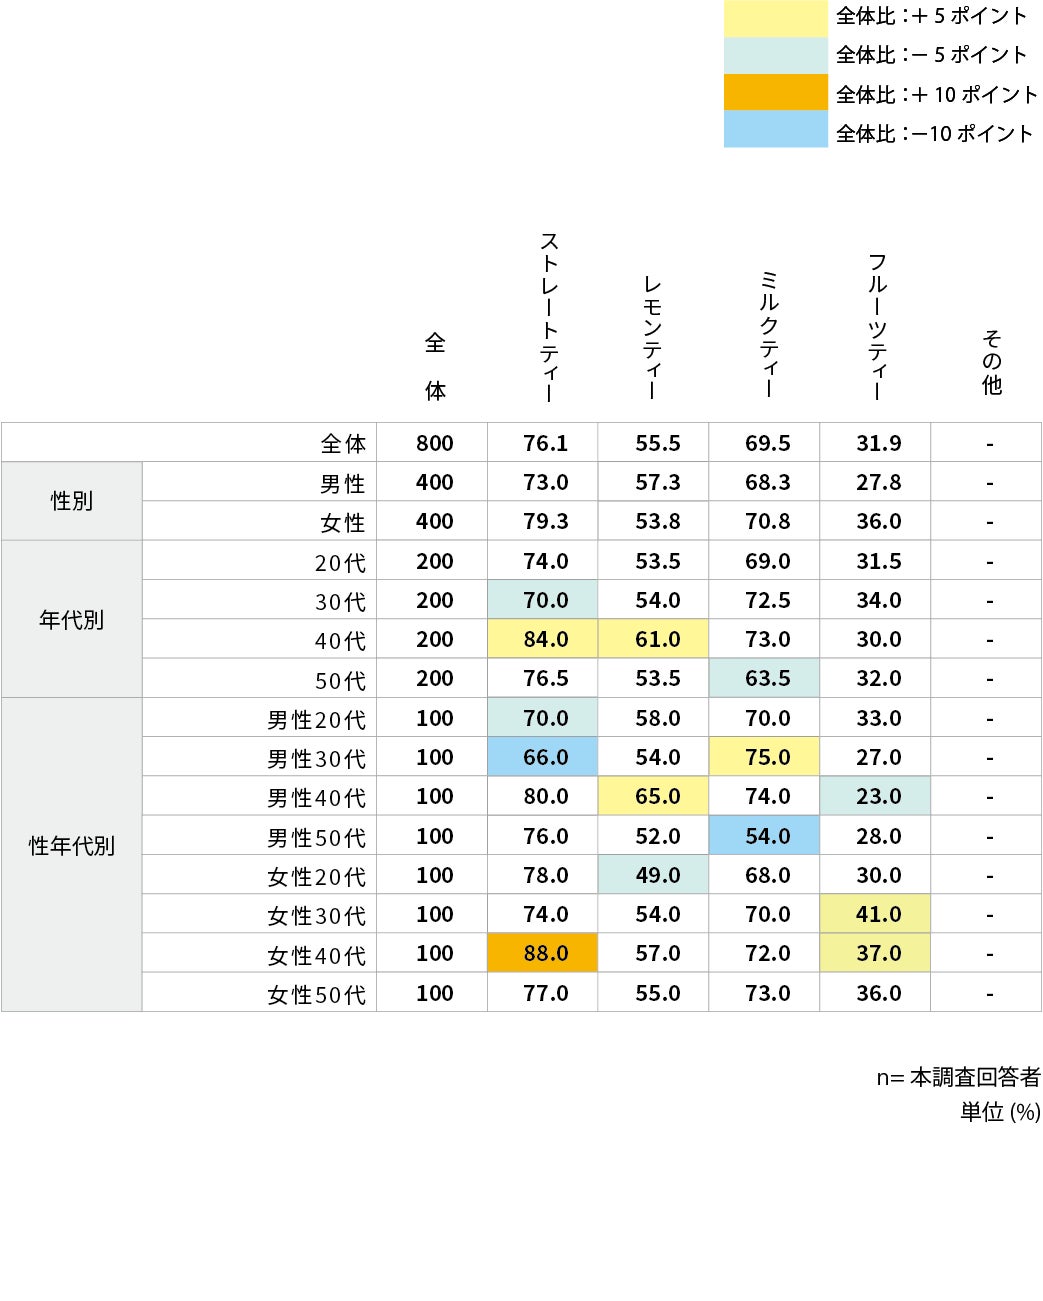Select the 79.3 cell in 女性 row
Viewport: 1043px width, 1301px height.
543,521
